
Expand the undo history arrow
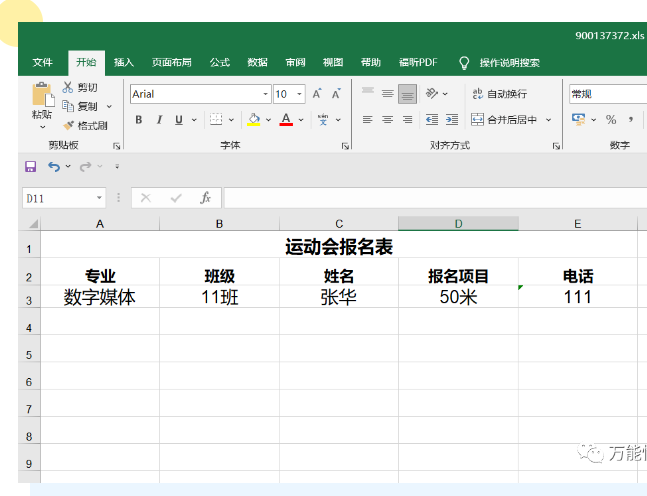tap(68, 166)
